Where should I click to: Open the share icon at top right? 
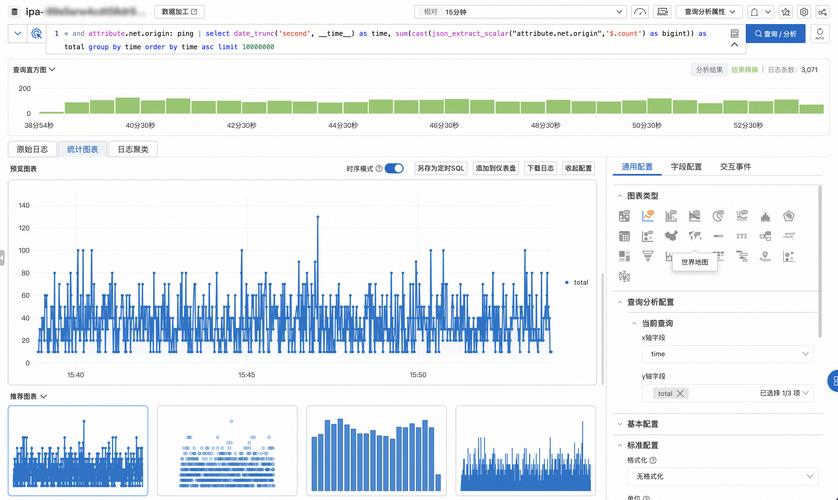[x=821, y=12]
